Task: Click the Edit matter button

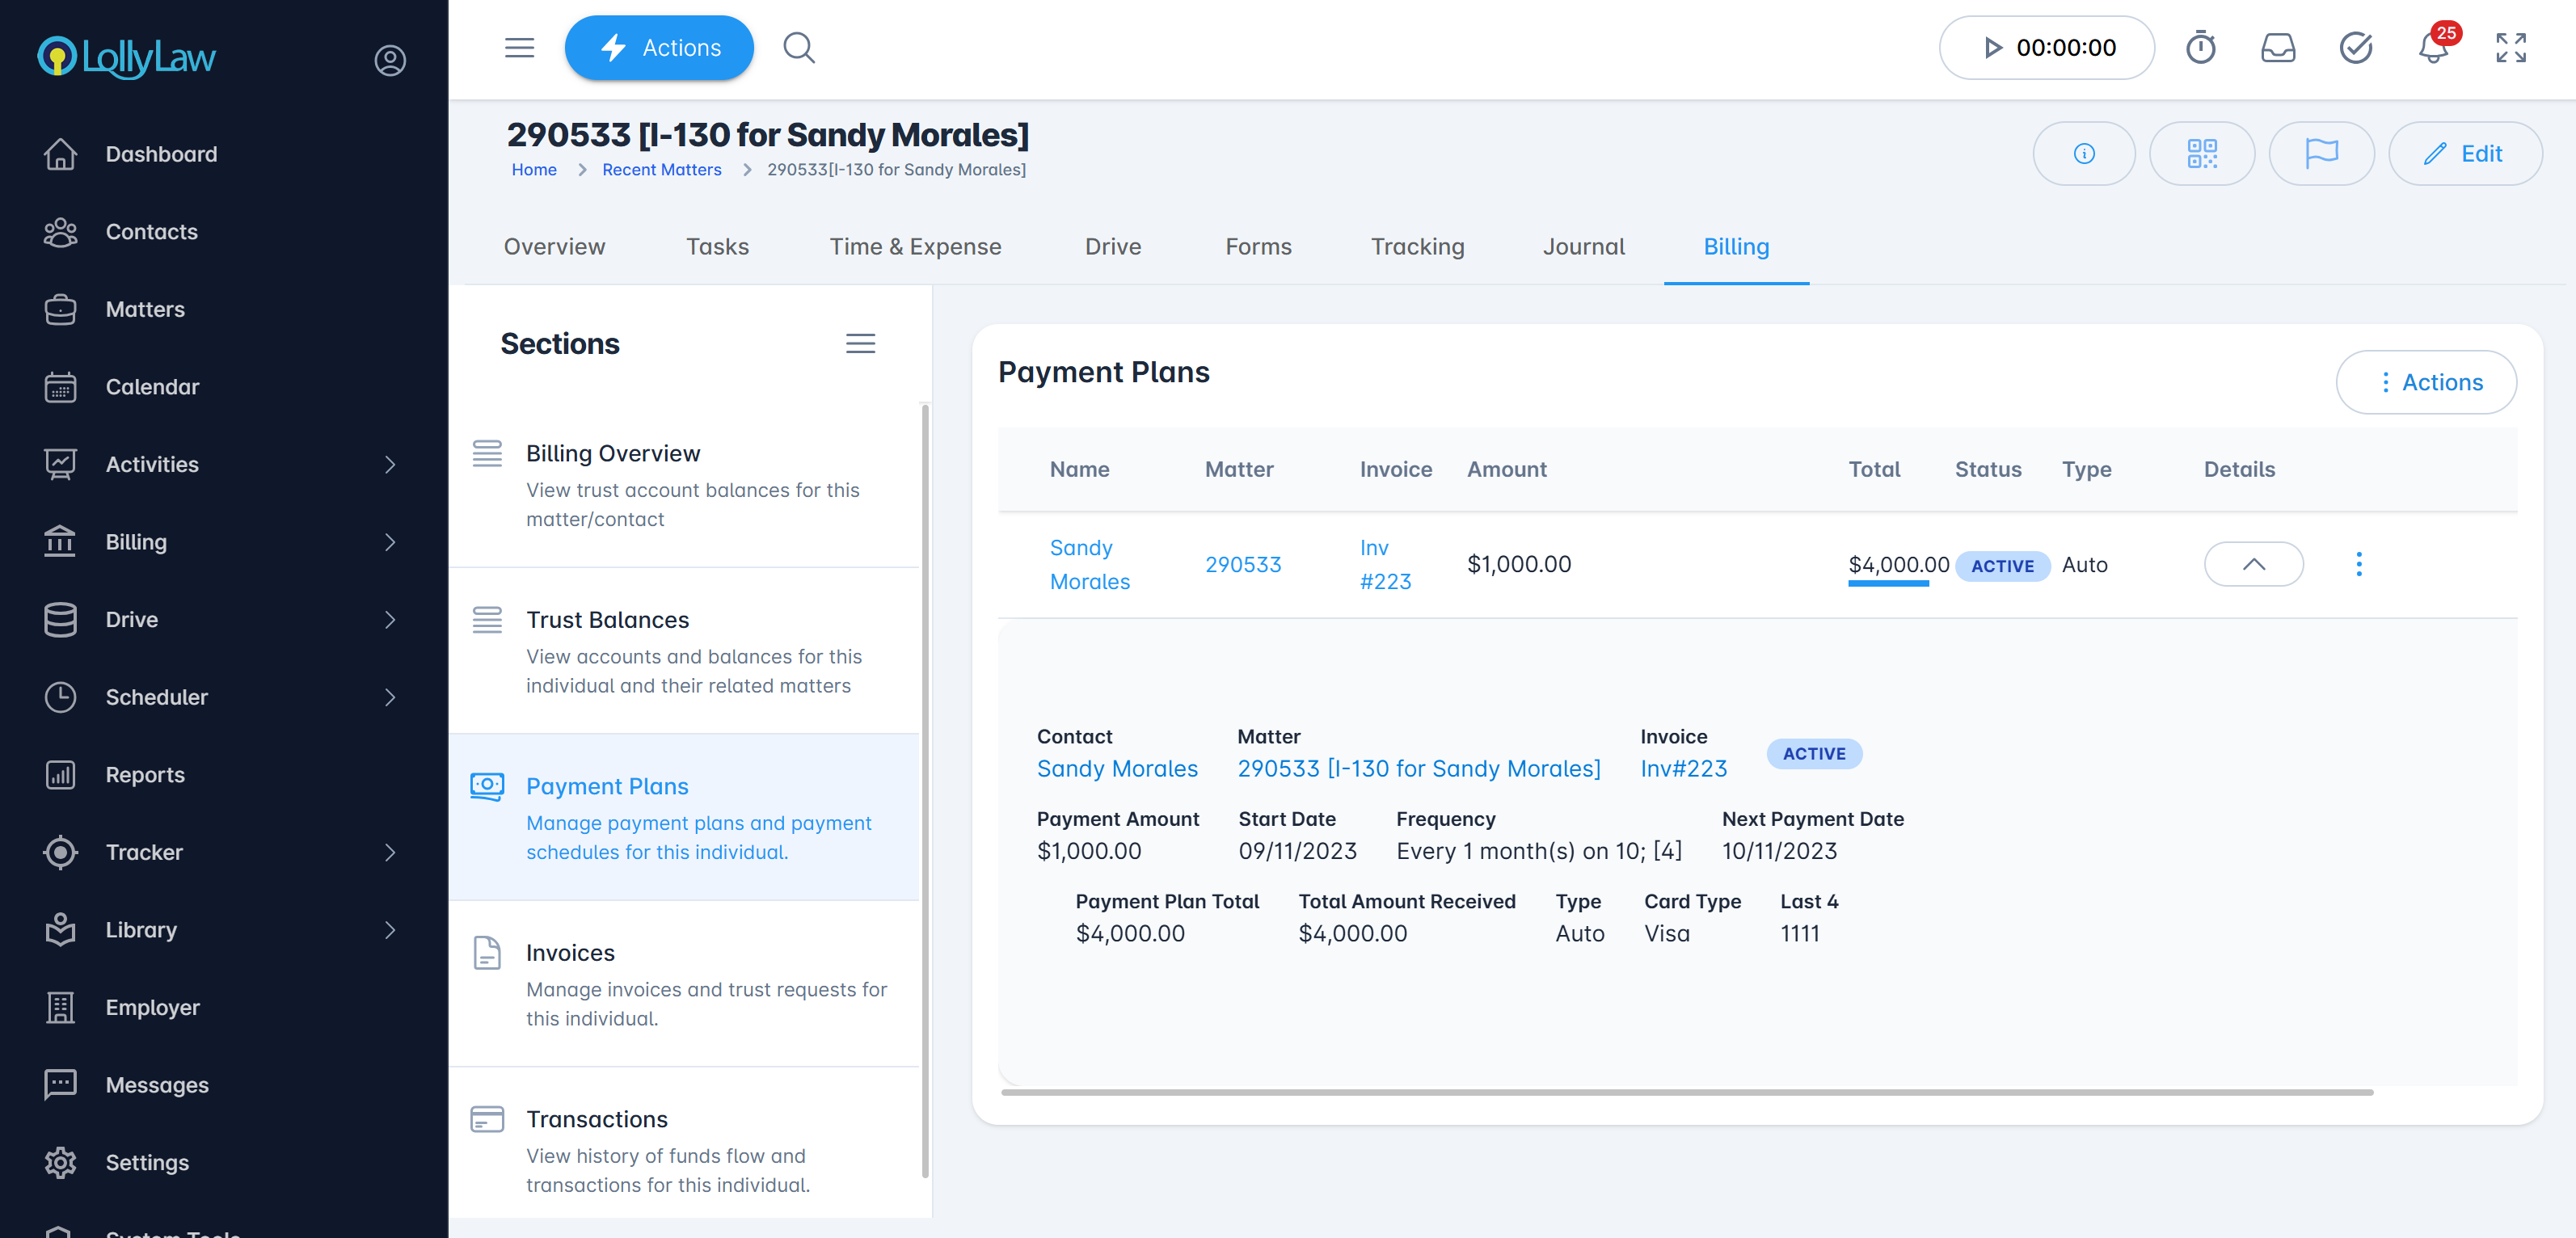Action: pos(2464,153)
